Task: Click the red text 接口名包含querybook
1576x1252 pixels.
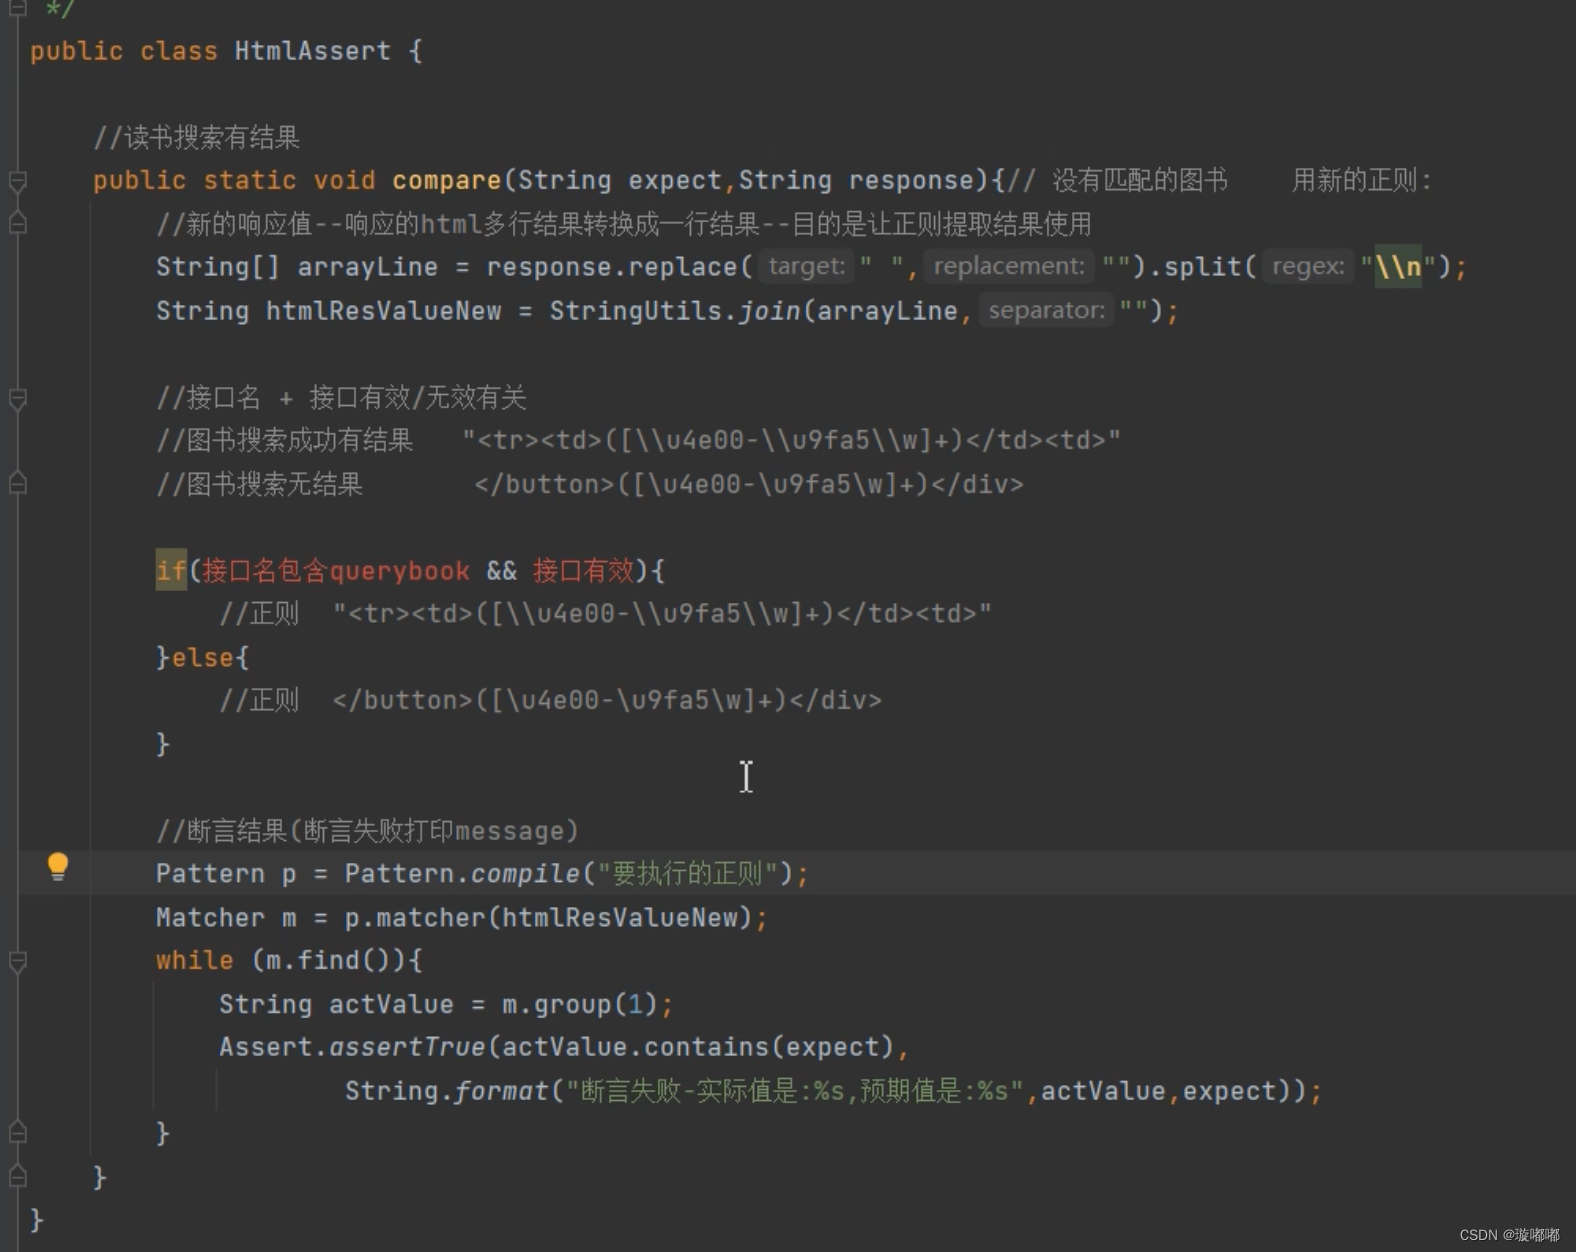Action: click(336, 571)
